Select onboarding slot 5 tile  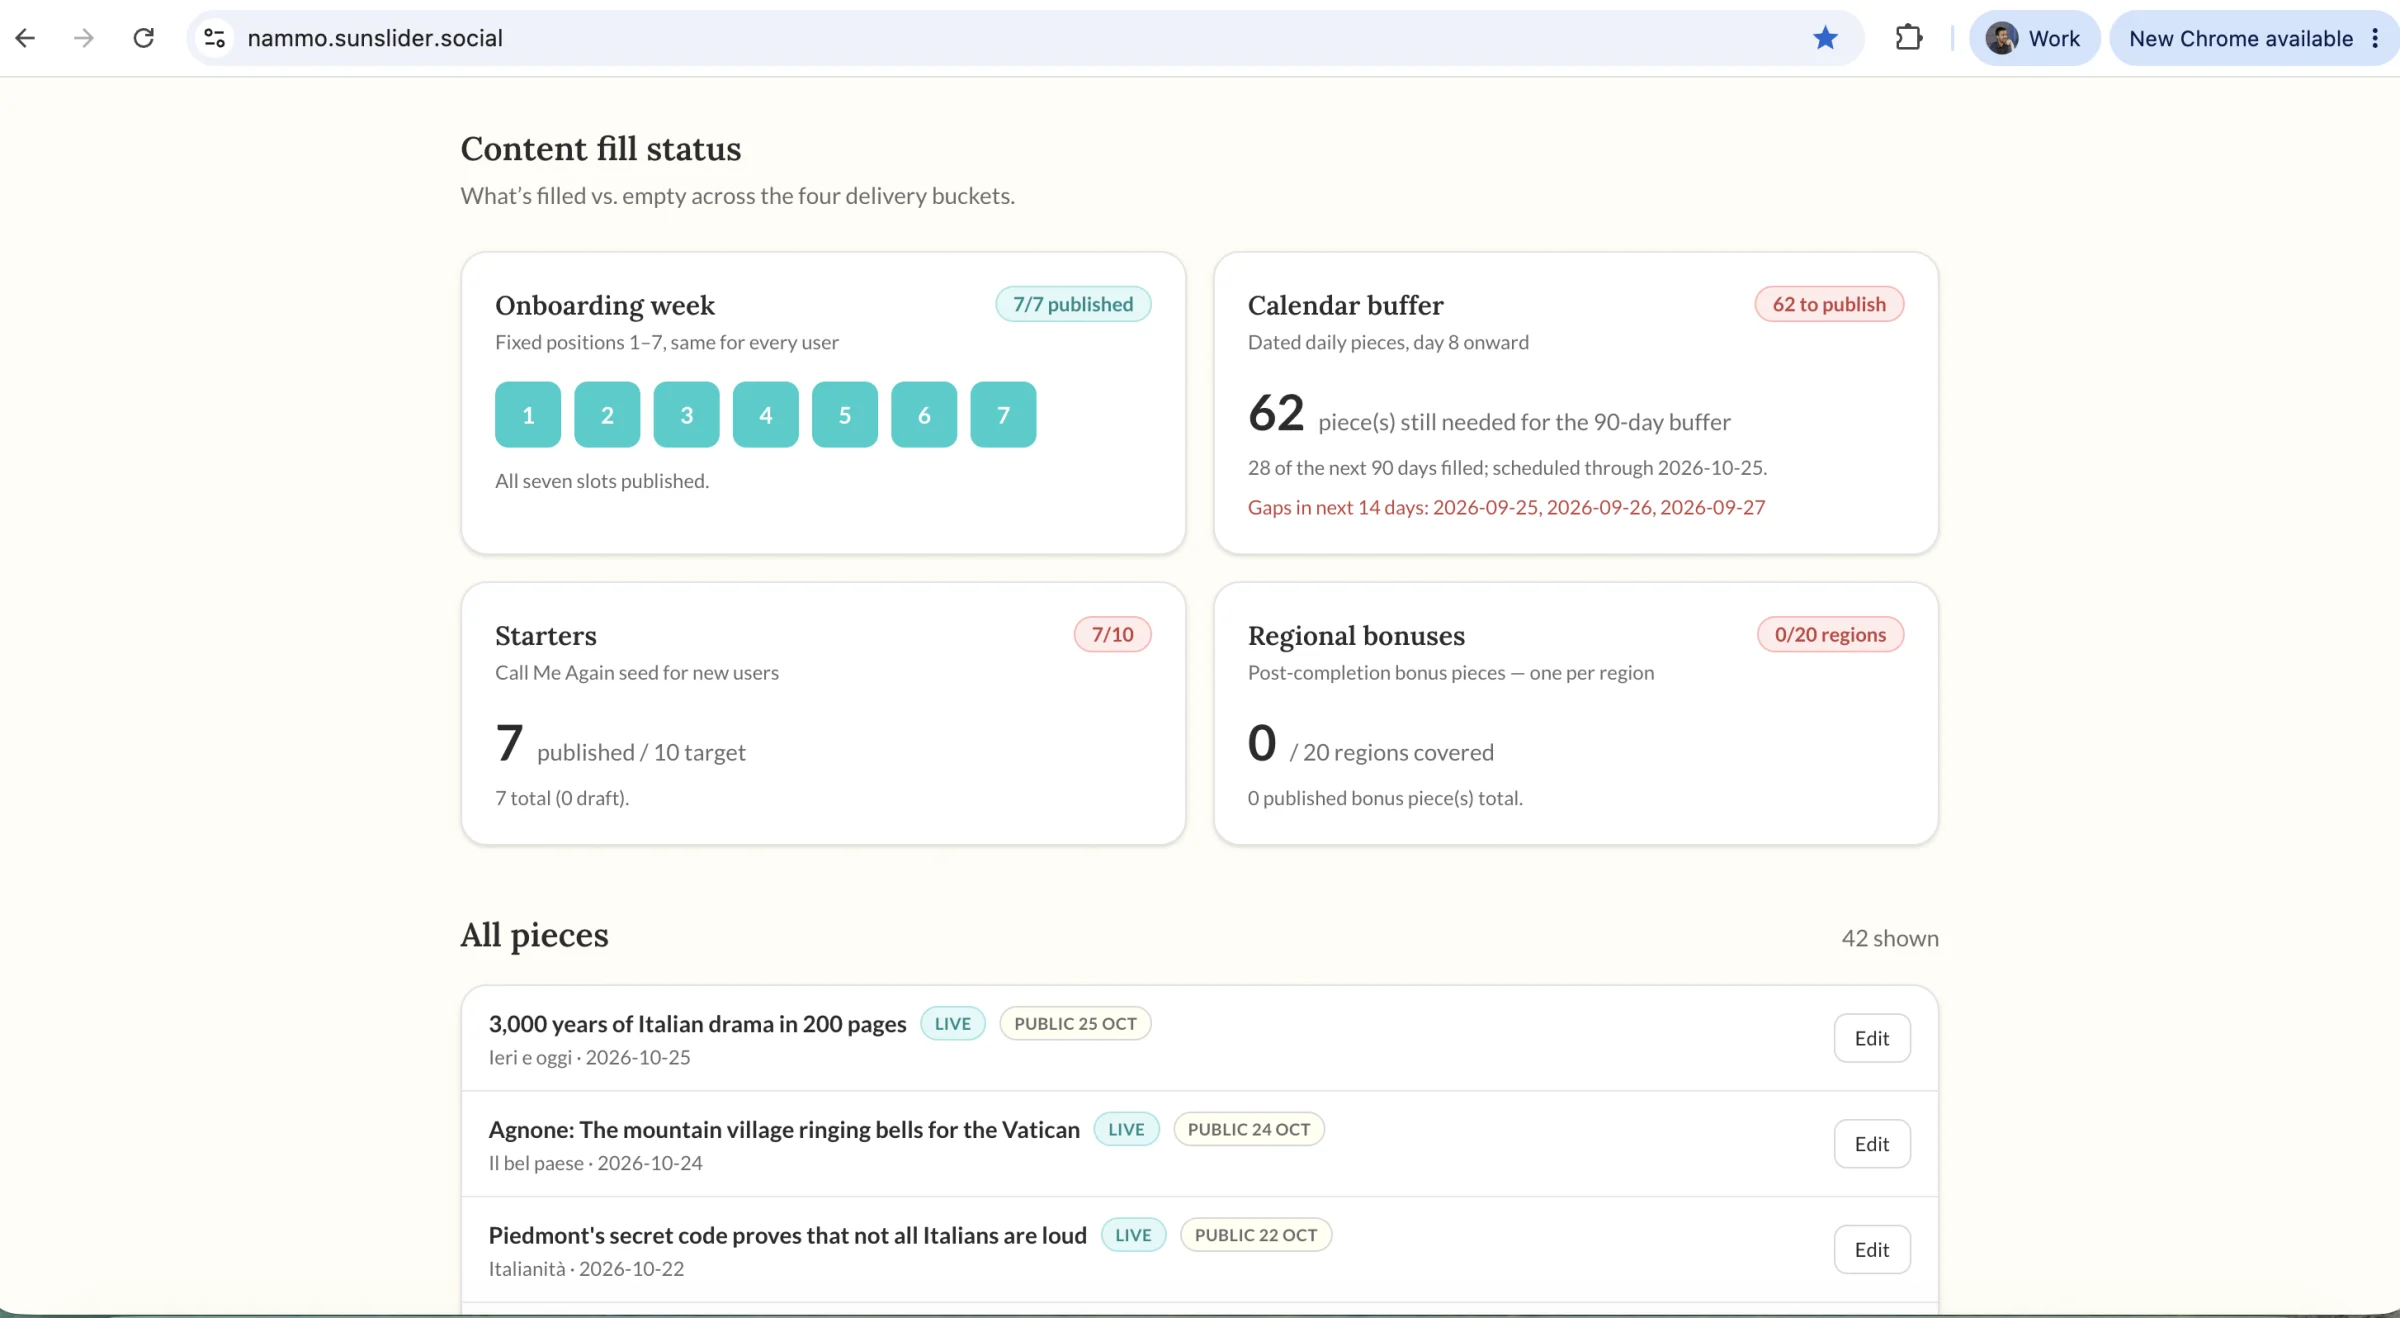point(845,414)
